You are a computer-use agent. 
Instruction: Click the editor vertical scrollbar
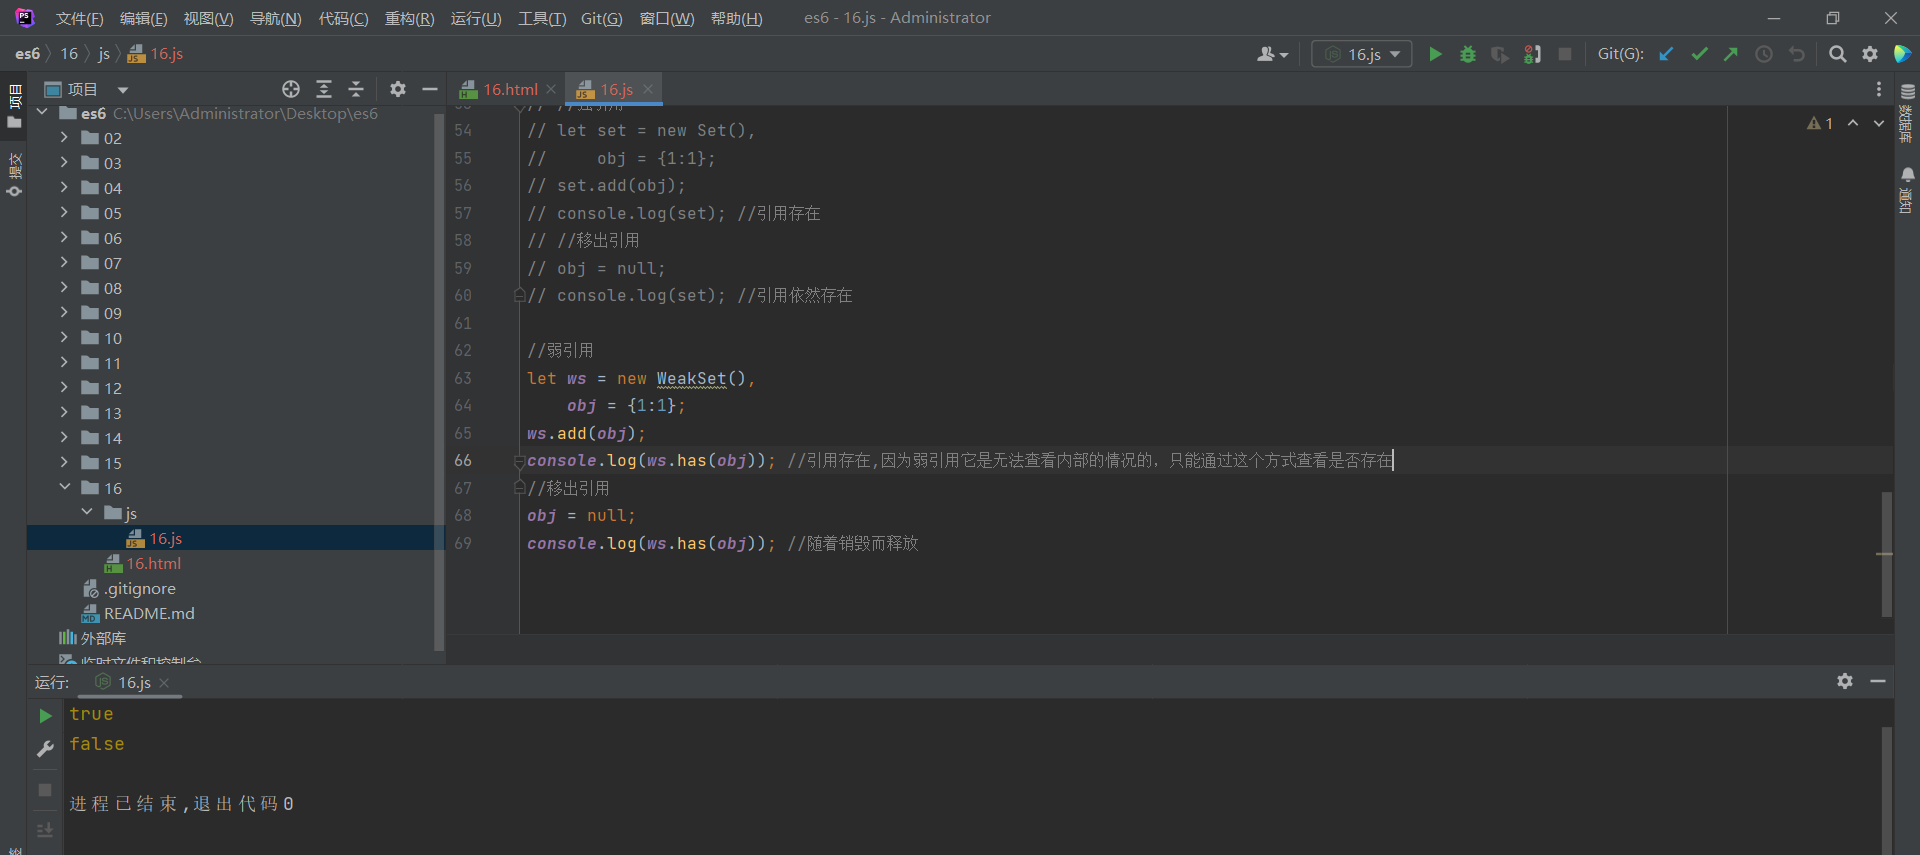pos(1886,553)
